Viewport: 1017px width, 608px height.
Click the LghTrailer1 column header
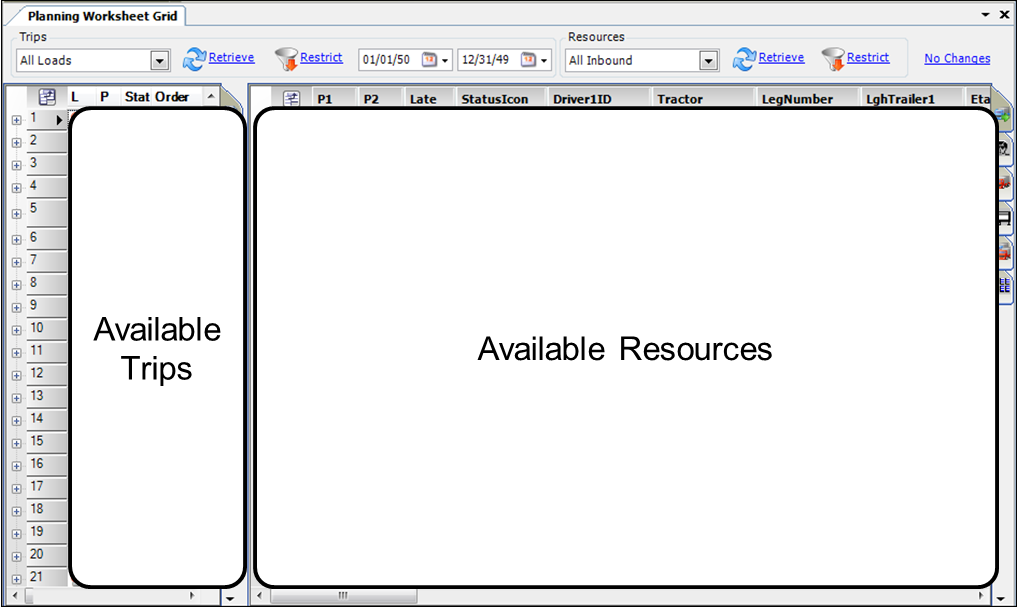click(913, 99)
